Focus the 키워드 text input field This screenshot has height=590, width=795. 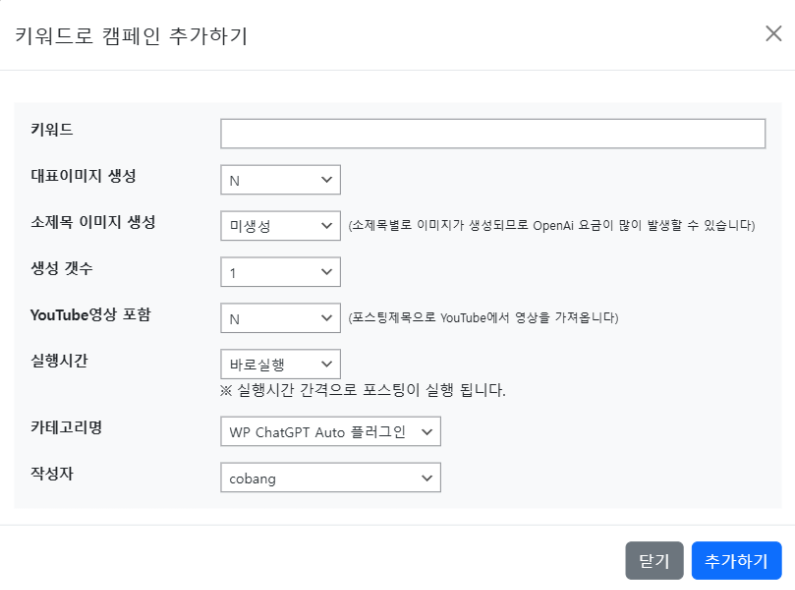(x=493, y=134)
